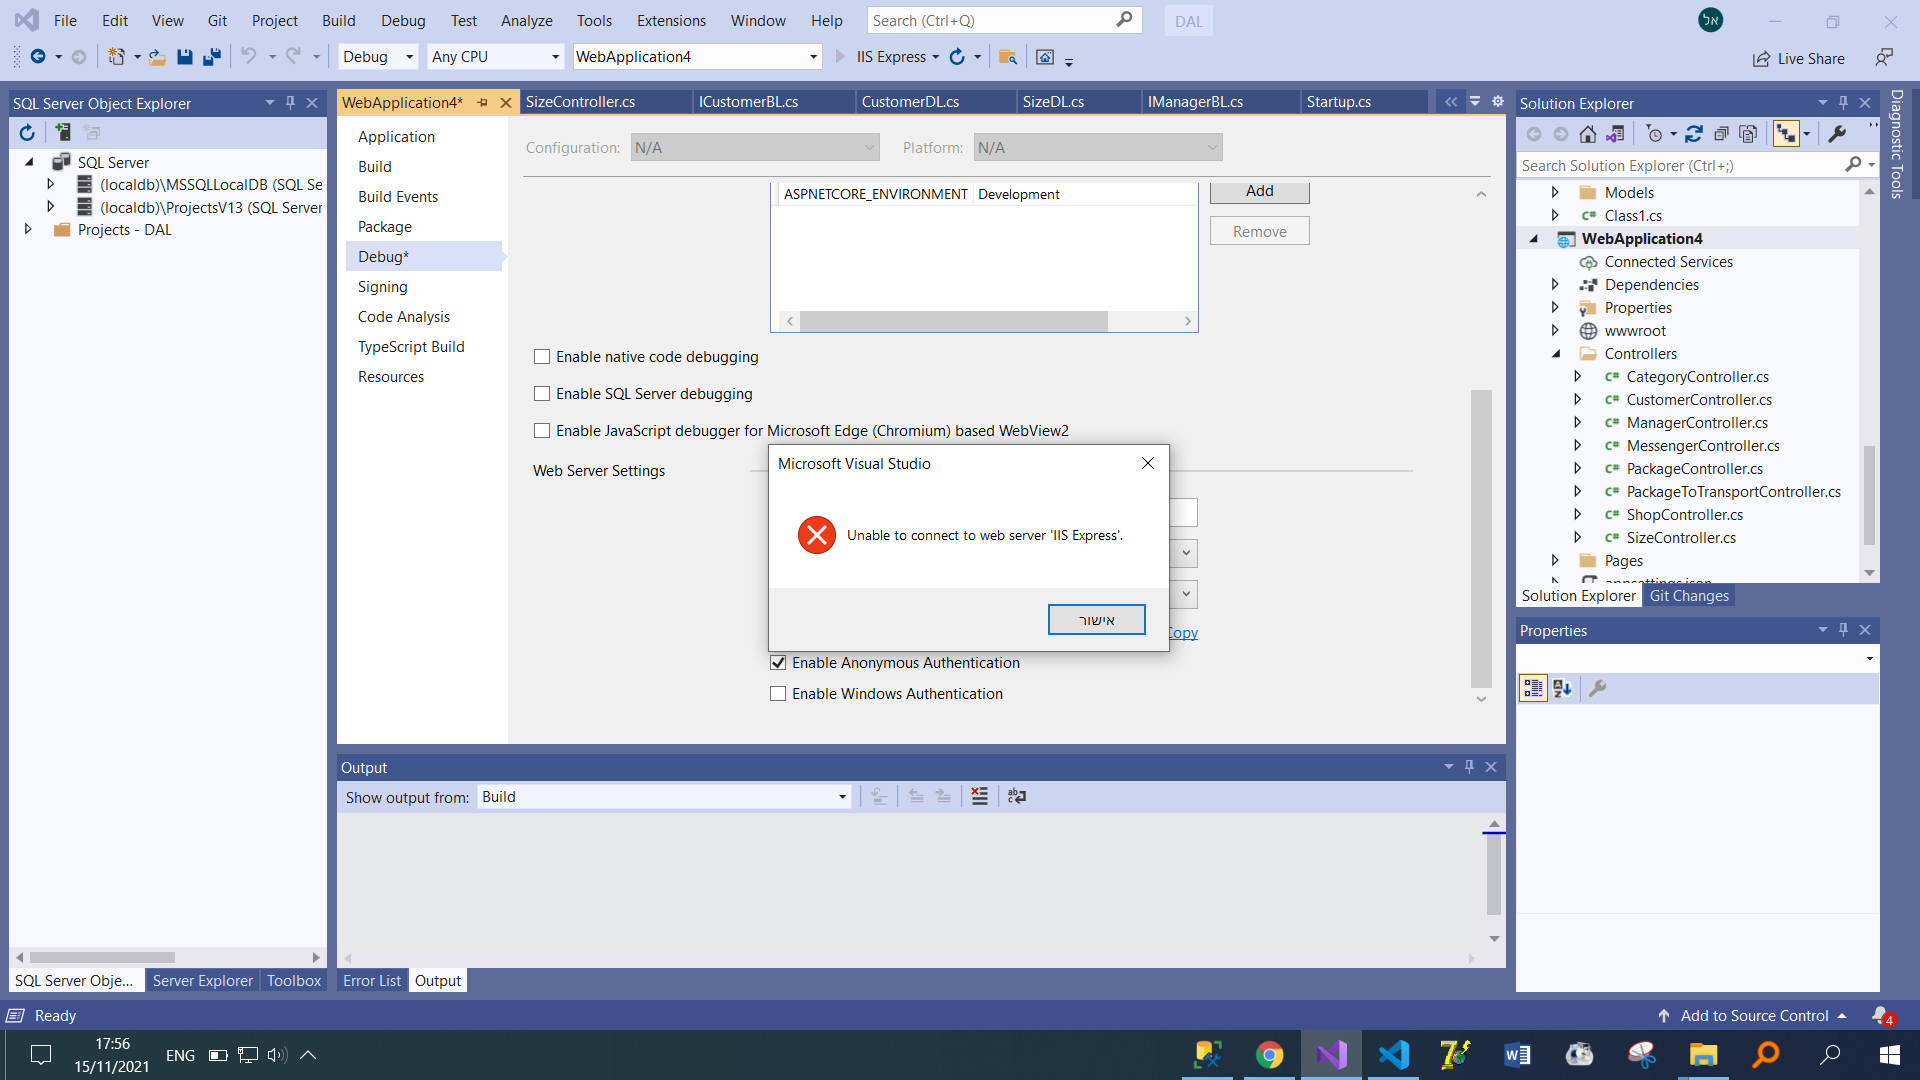
Task: Click the Home icon in Solution Explorer
Action: 1587,134
